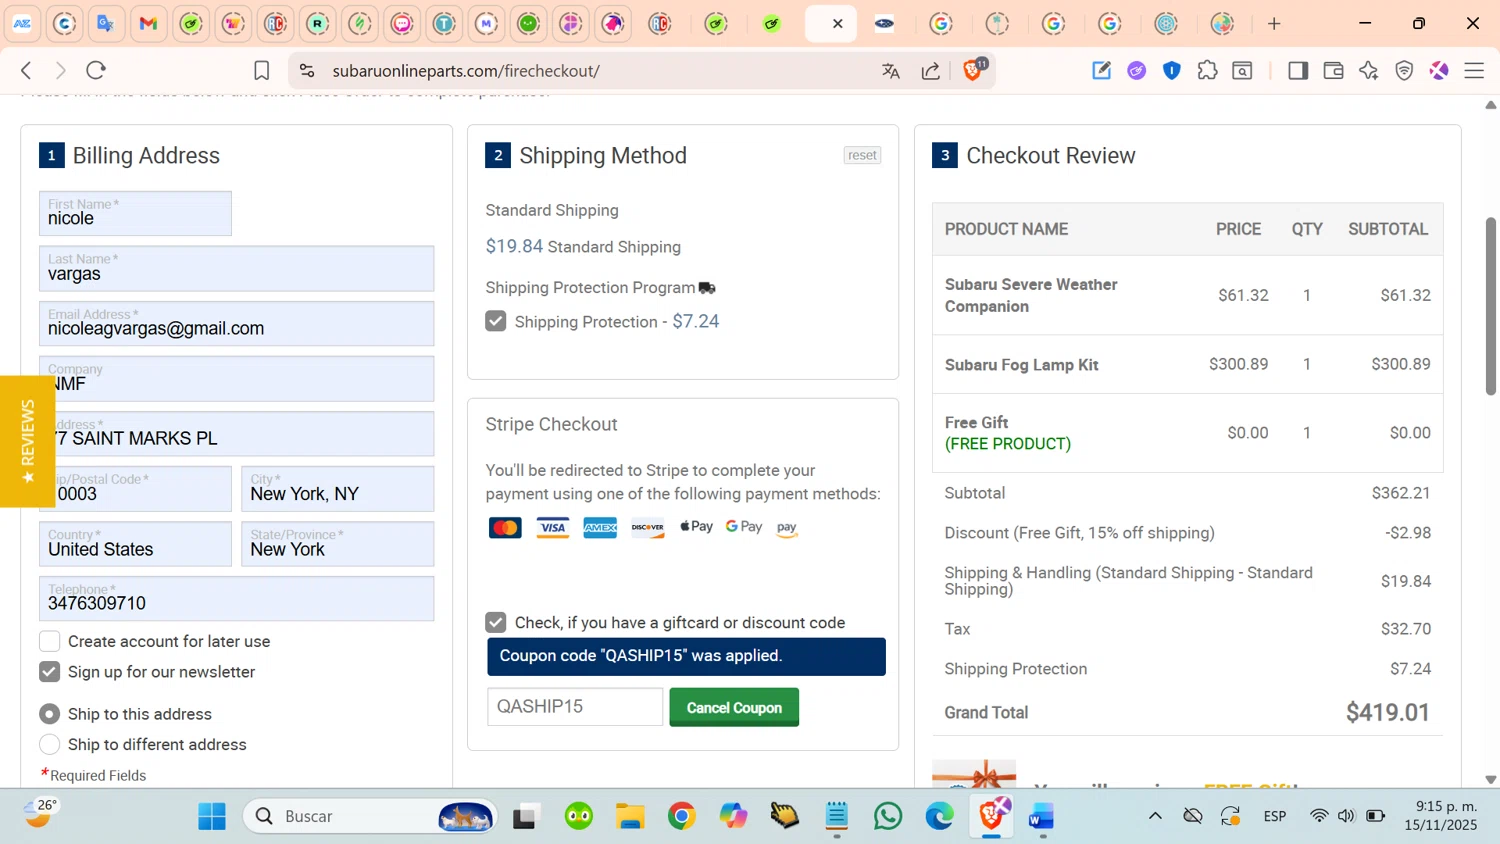1500x844 pixels.
Task: Click the Apple Pay payment logo
Action: 696,527
